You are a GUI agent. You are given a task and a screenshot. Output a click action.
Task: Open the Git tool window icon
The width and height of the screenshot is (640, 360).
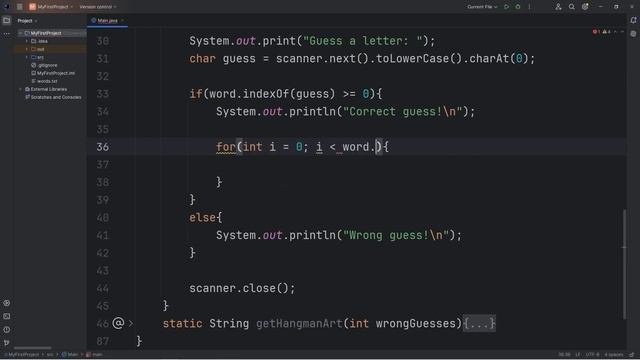[x=7, y=342]
